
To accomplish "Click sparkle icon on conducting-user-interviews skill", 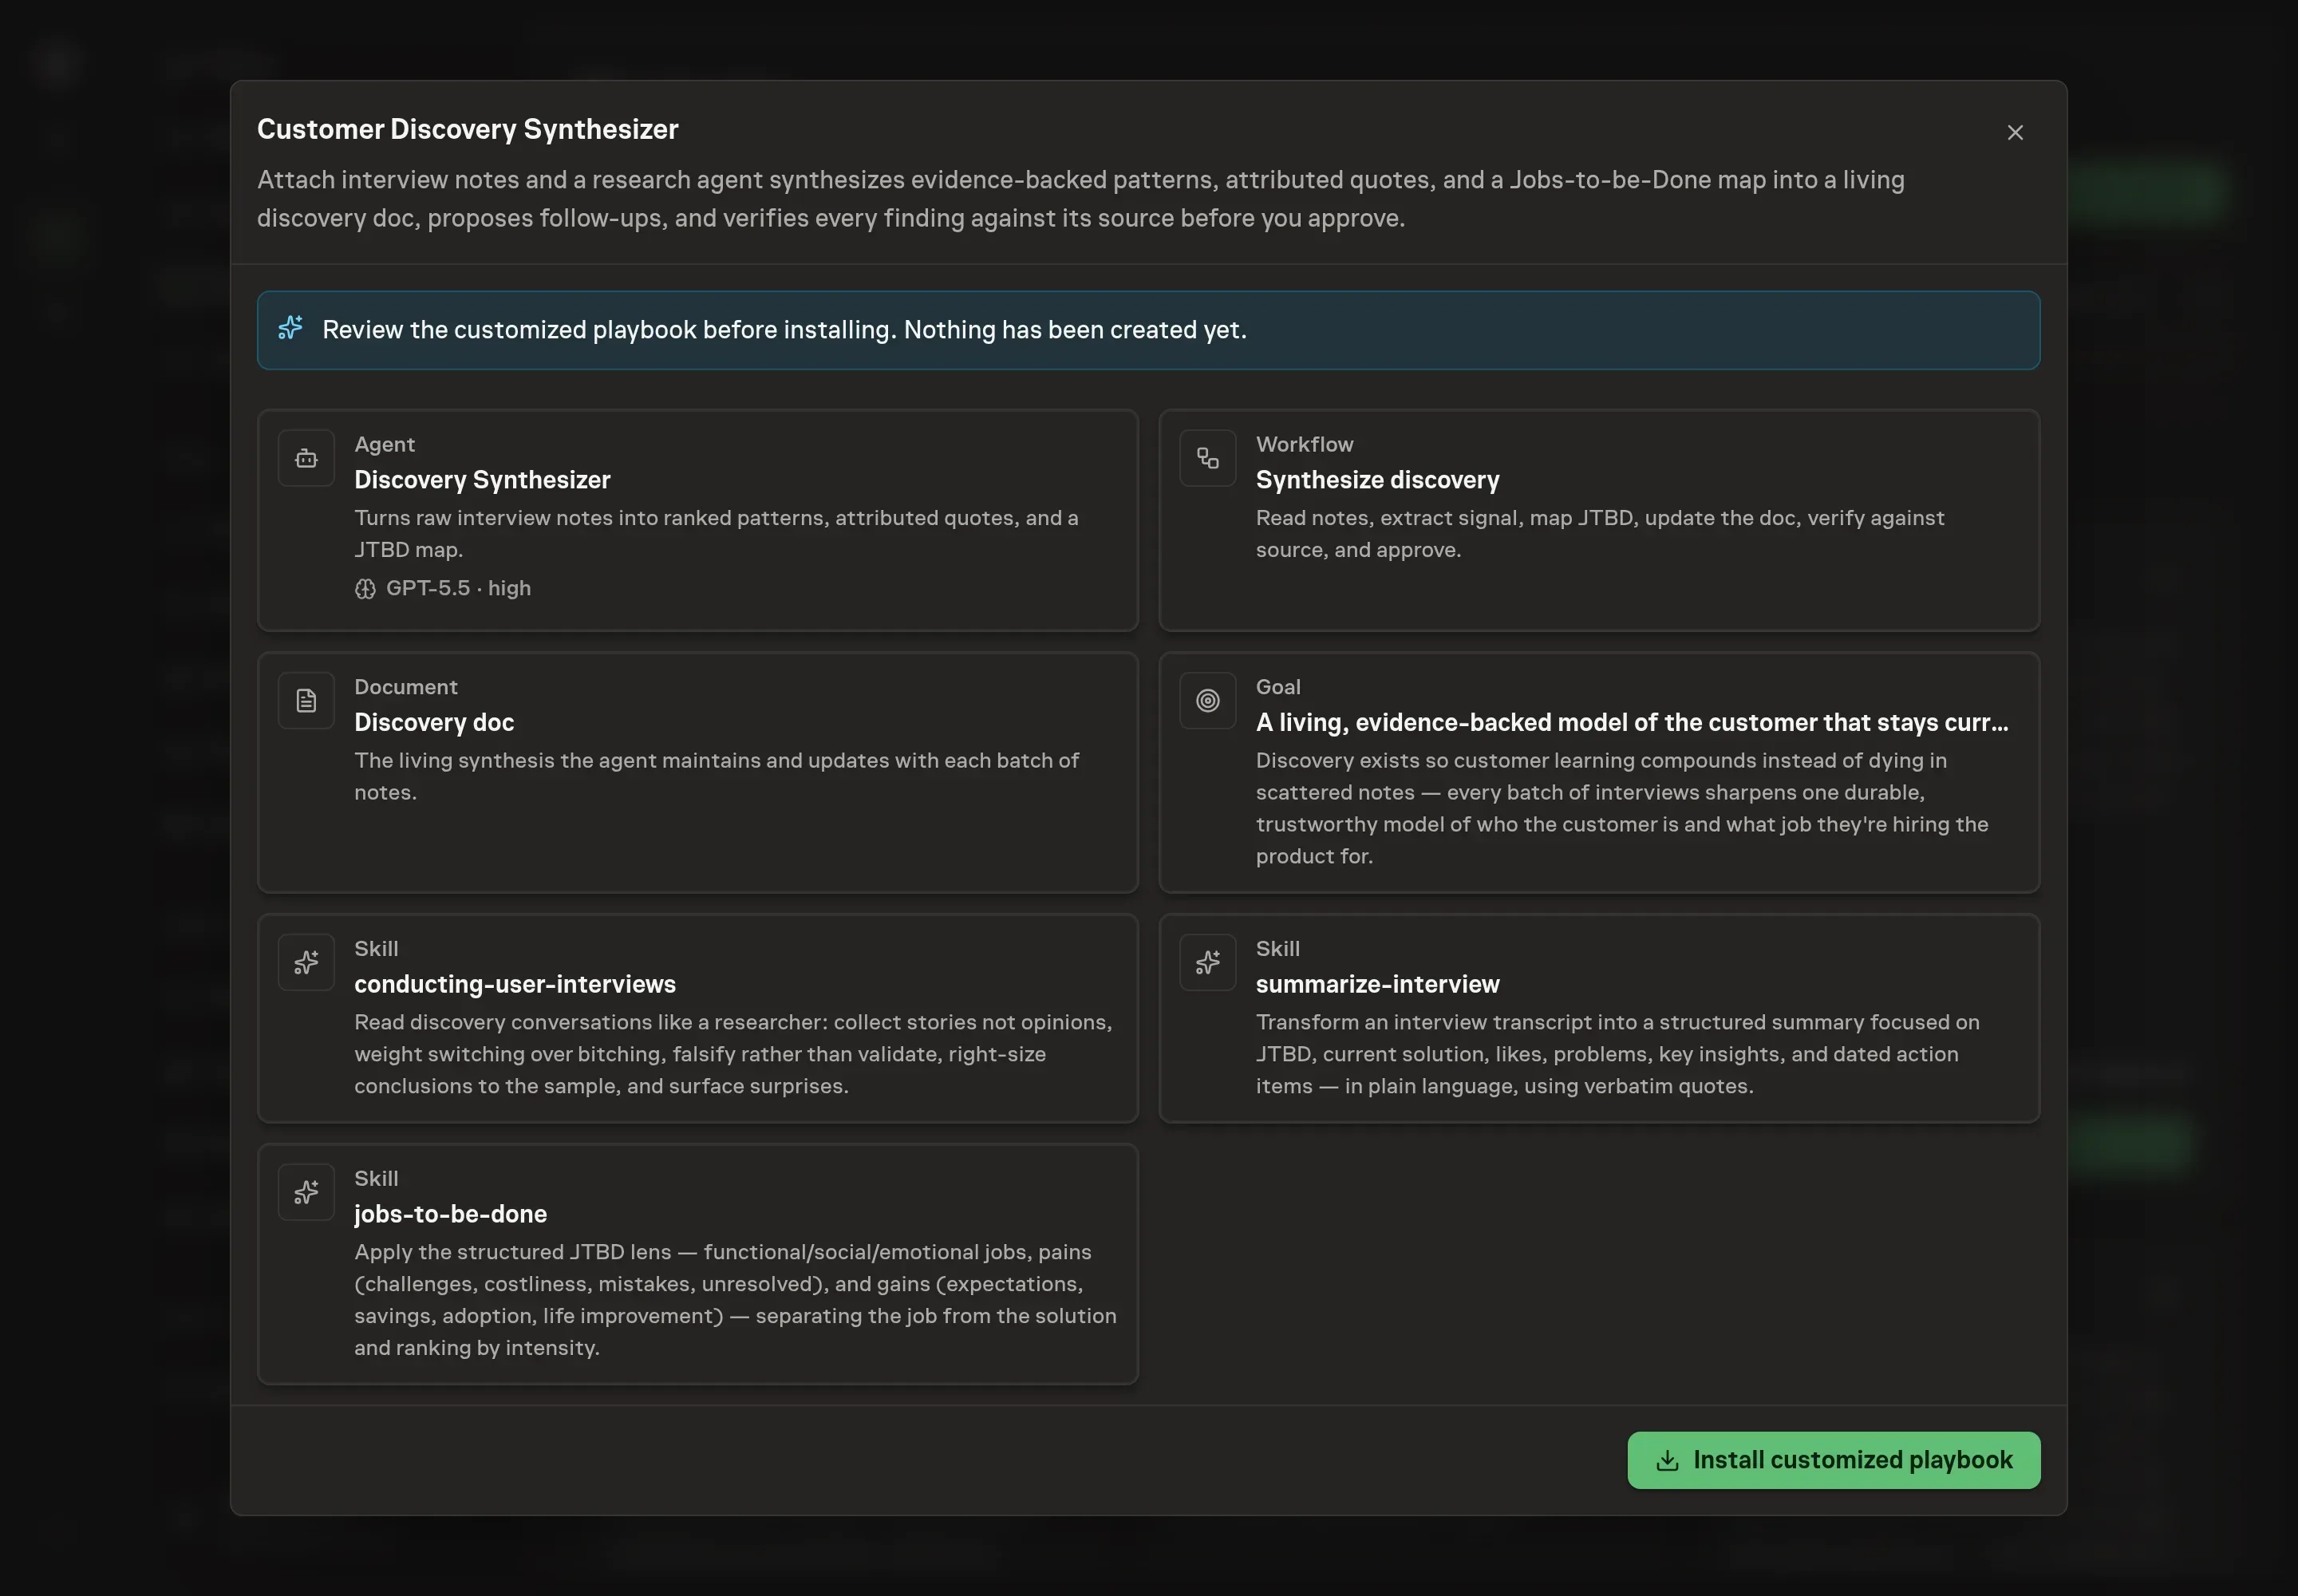I will [306, 962].
